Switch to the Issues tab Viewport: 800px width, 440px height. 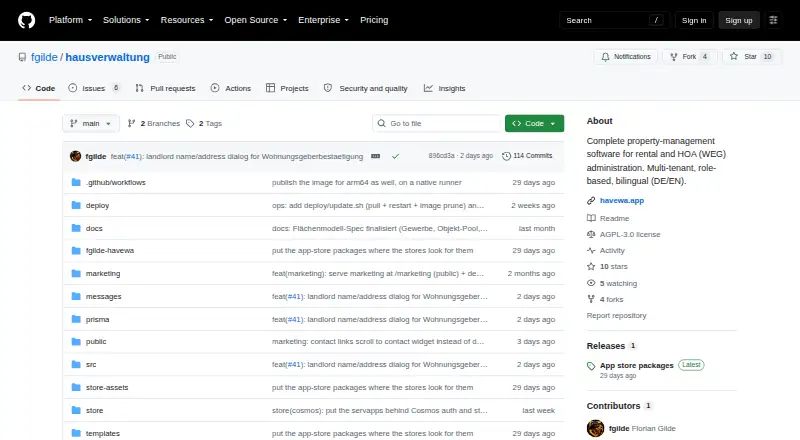(x=95, y=88)
